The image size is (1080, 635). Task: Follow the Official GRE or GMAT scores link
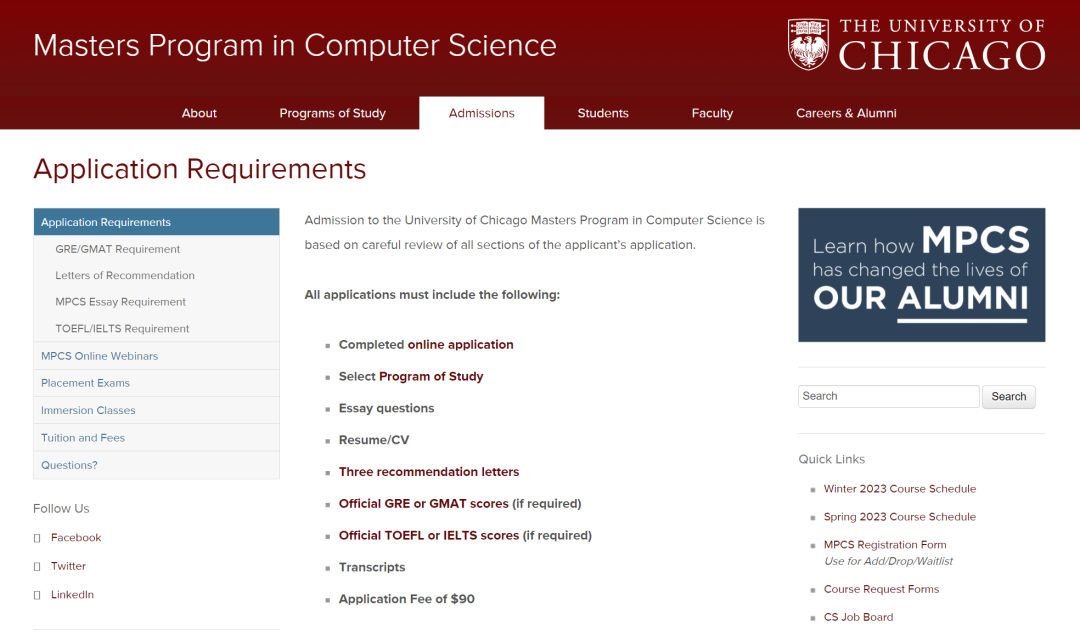[424, 503]
